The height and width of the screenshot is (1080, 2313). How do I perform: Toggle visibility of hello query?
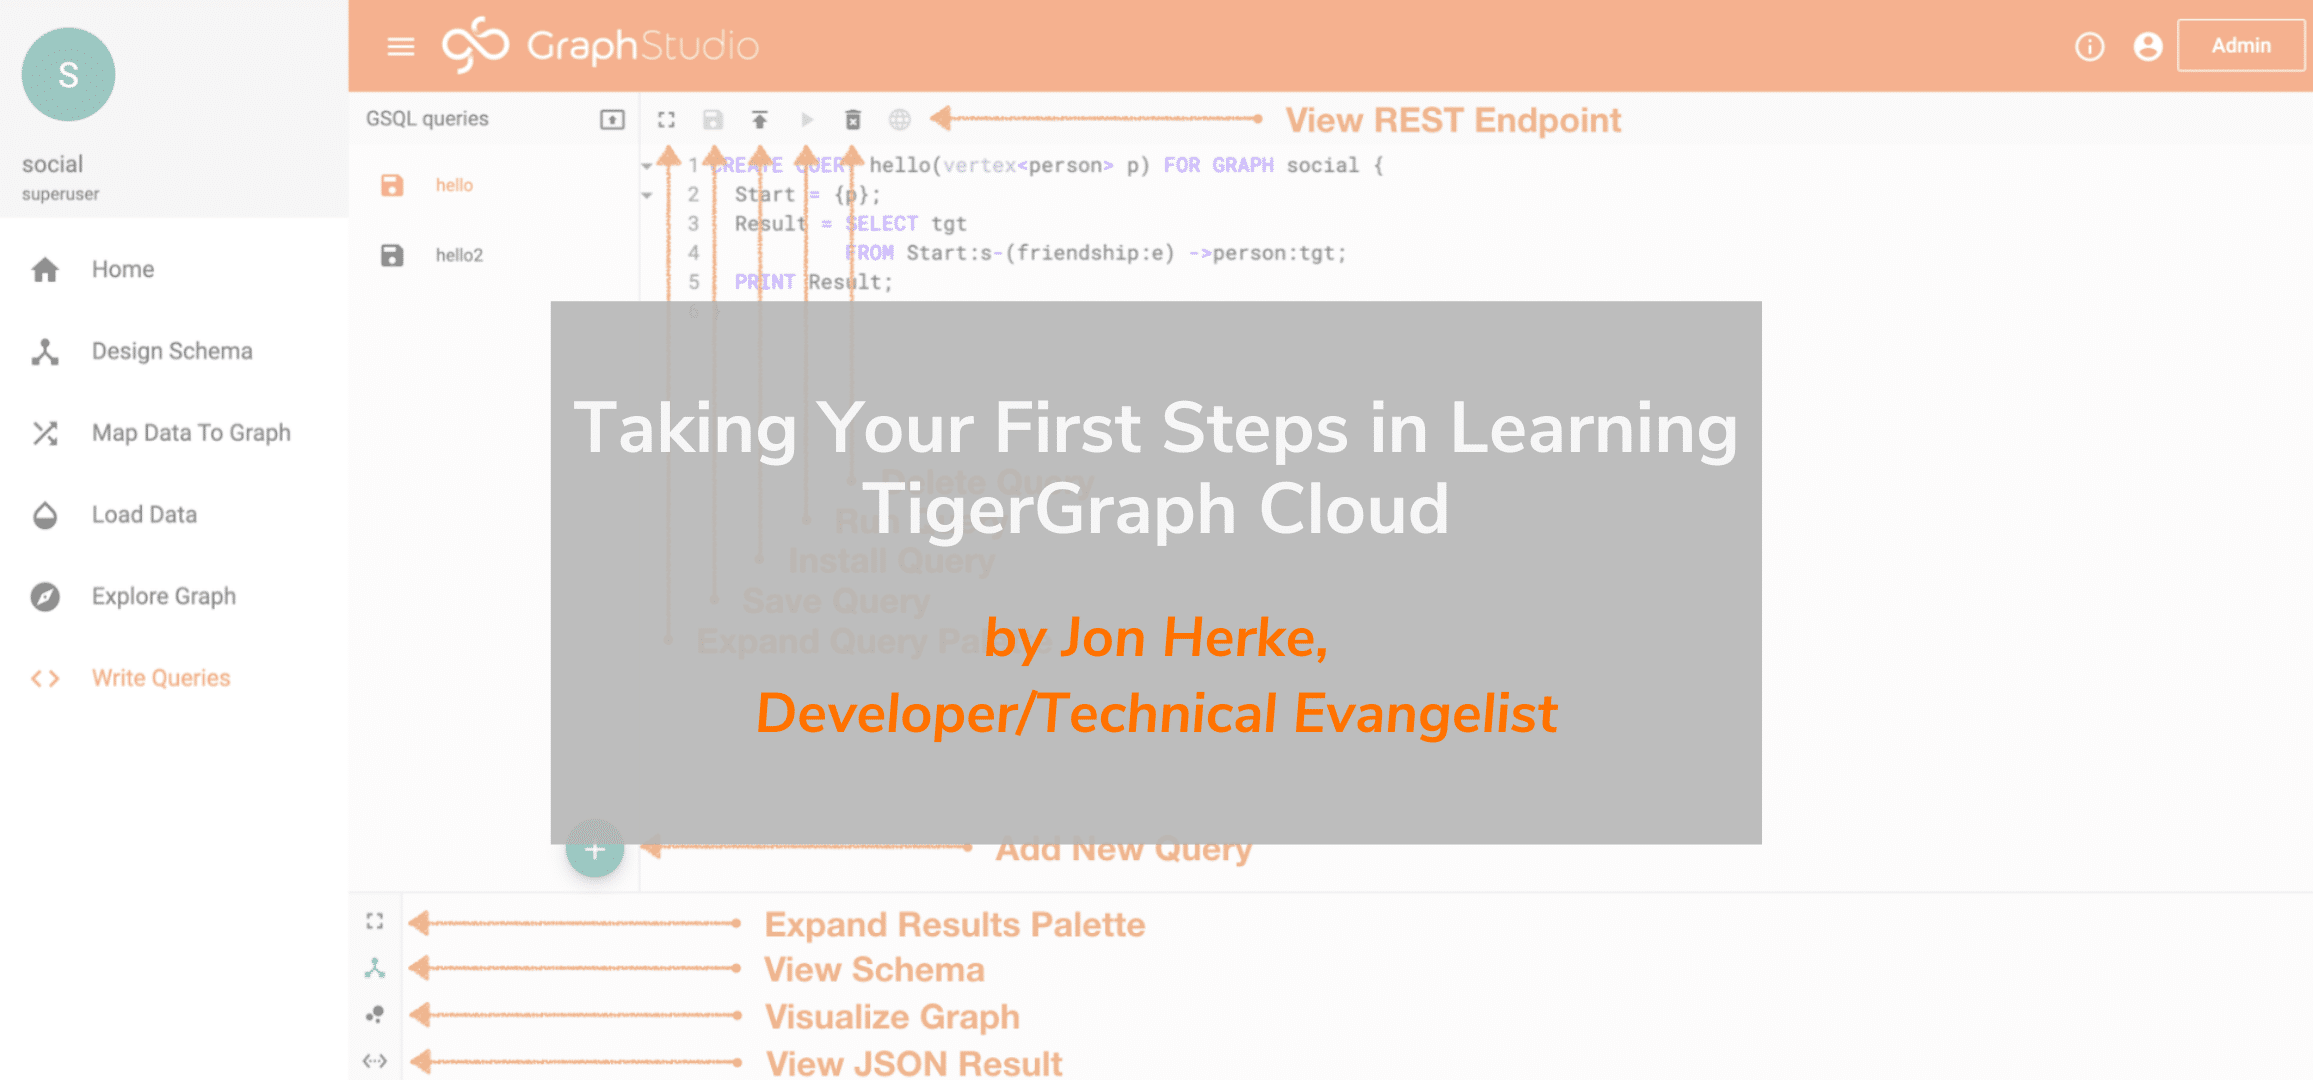coord(645,165)
